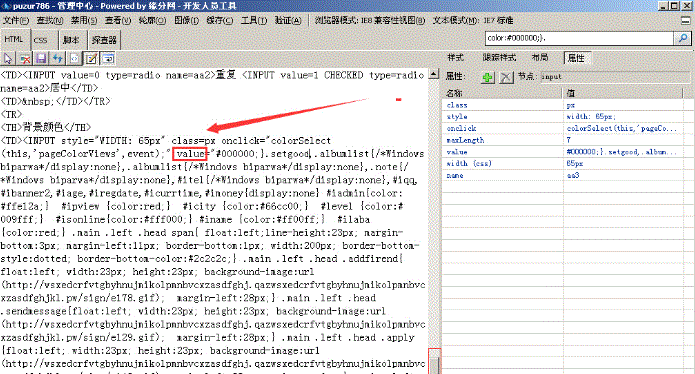
Task: Switch to the 脚本 tab
Action: pyautogui.click(x=71, y=40)
